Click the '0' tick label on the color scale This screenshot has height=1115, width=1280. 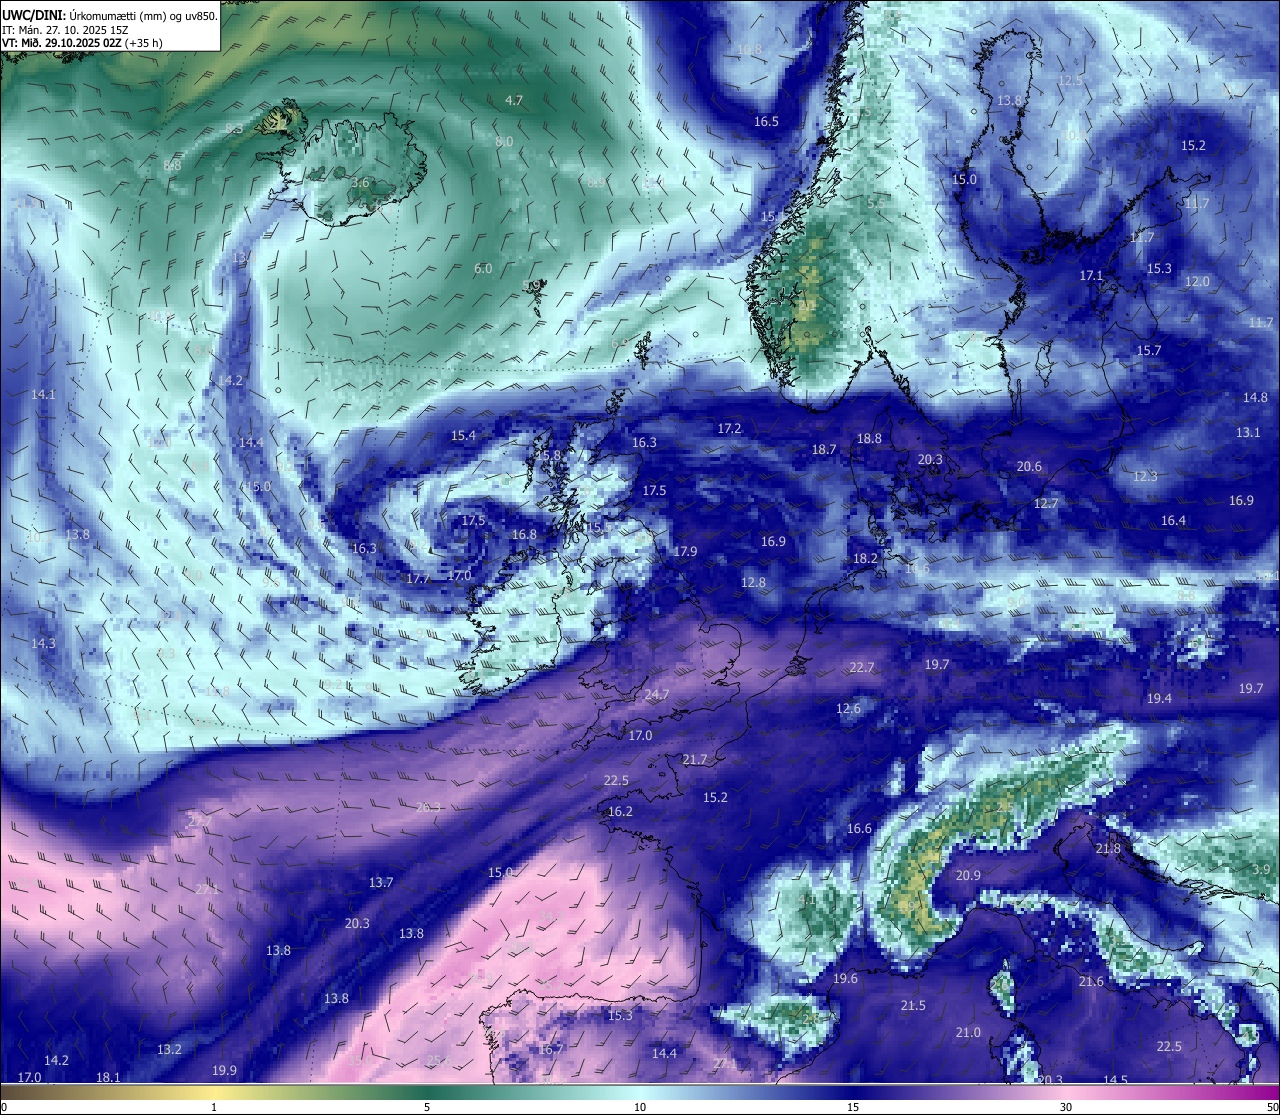[4, 1107]
